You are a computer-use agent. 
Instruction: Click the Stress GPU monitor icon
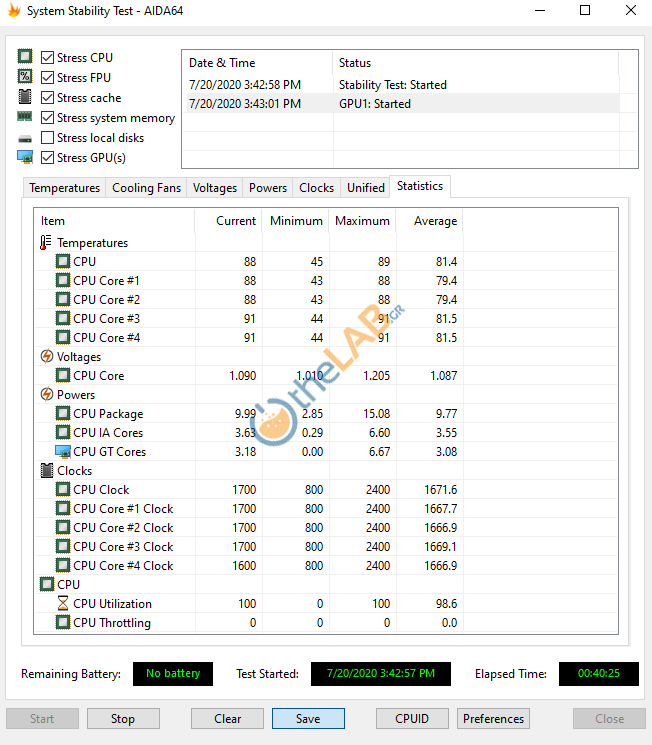tap(25, 157)
